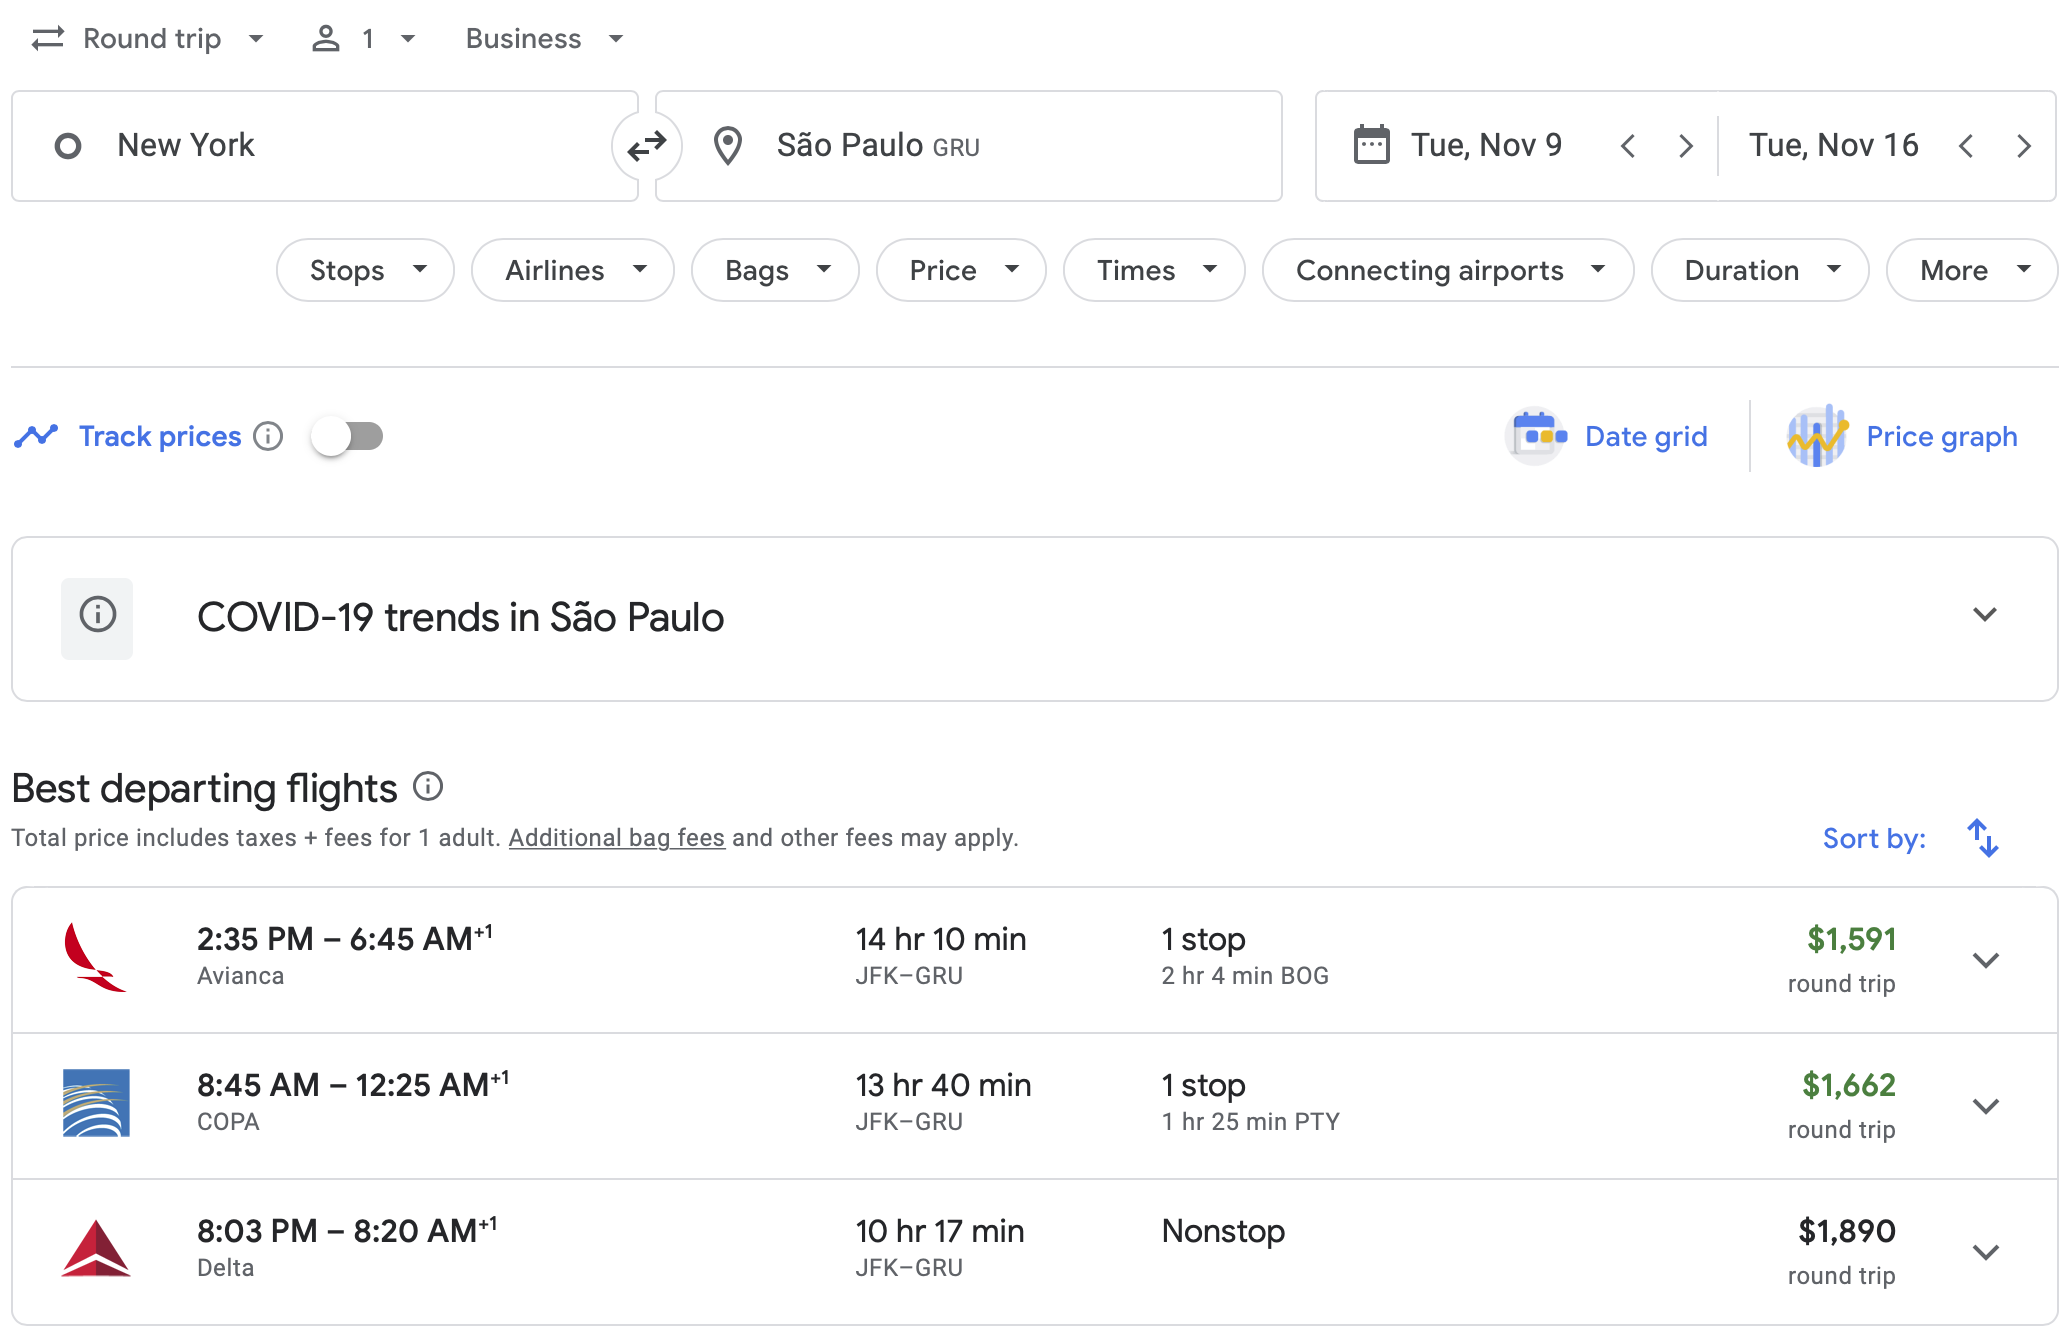Image resolution: width=2068 pixels, height=1340 pixels.
Task: Expand details for the Avianca flight
Action: pyautogui.click(x=1985, y=959)
